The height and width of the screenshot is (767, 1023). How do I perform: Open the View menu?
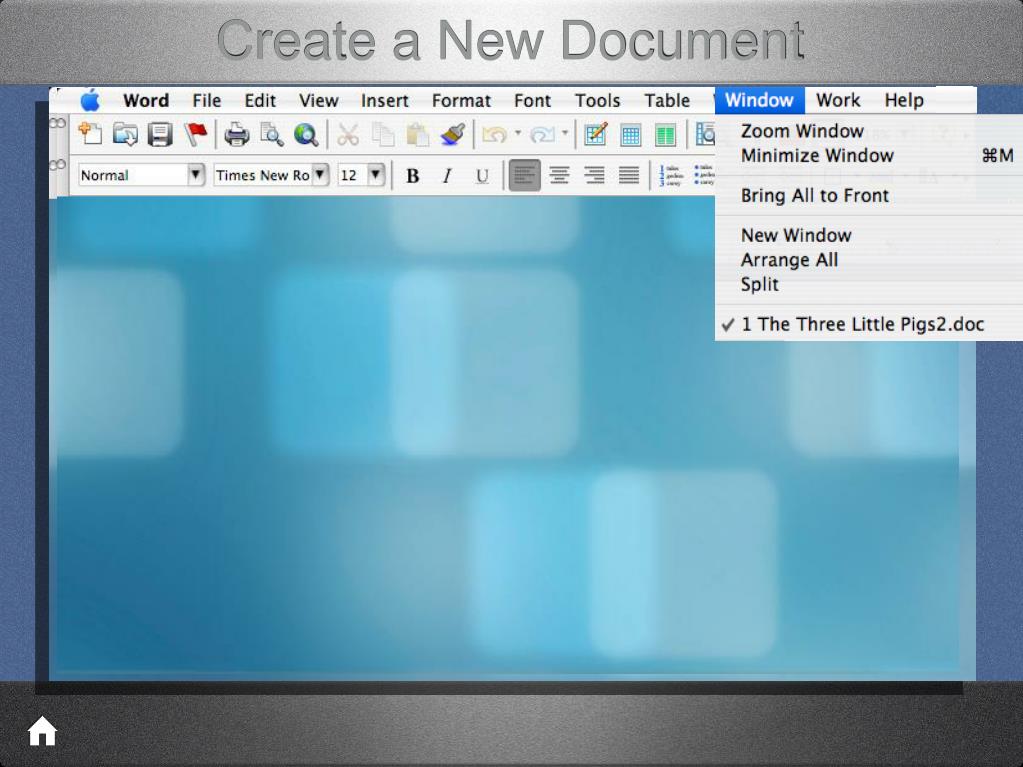[318, 100]
